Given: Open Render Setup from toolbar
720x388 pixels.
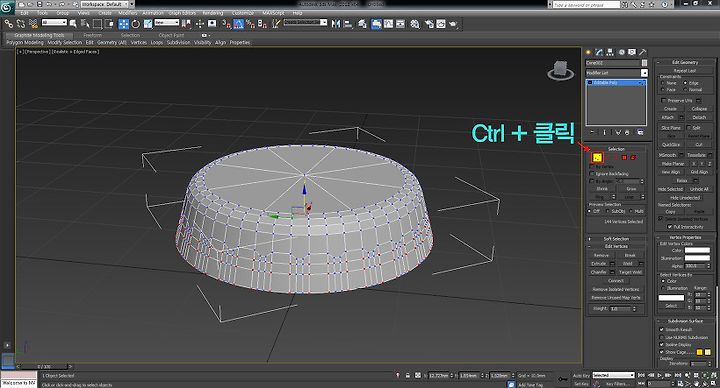Looking at the screenshot, I should pos(429,23).
